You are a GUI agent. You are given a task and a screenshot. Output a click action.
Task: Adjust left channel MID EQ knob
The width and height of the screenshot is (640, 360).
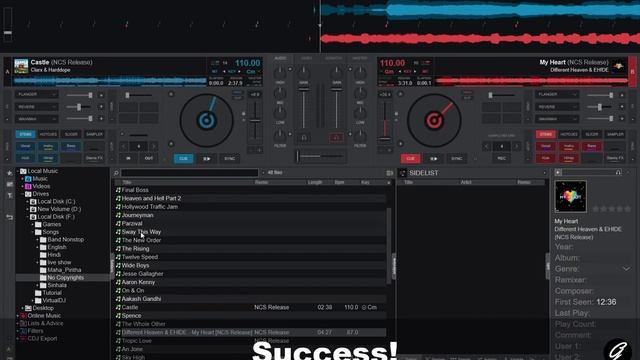coord(280,93)
